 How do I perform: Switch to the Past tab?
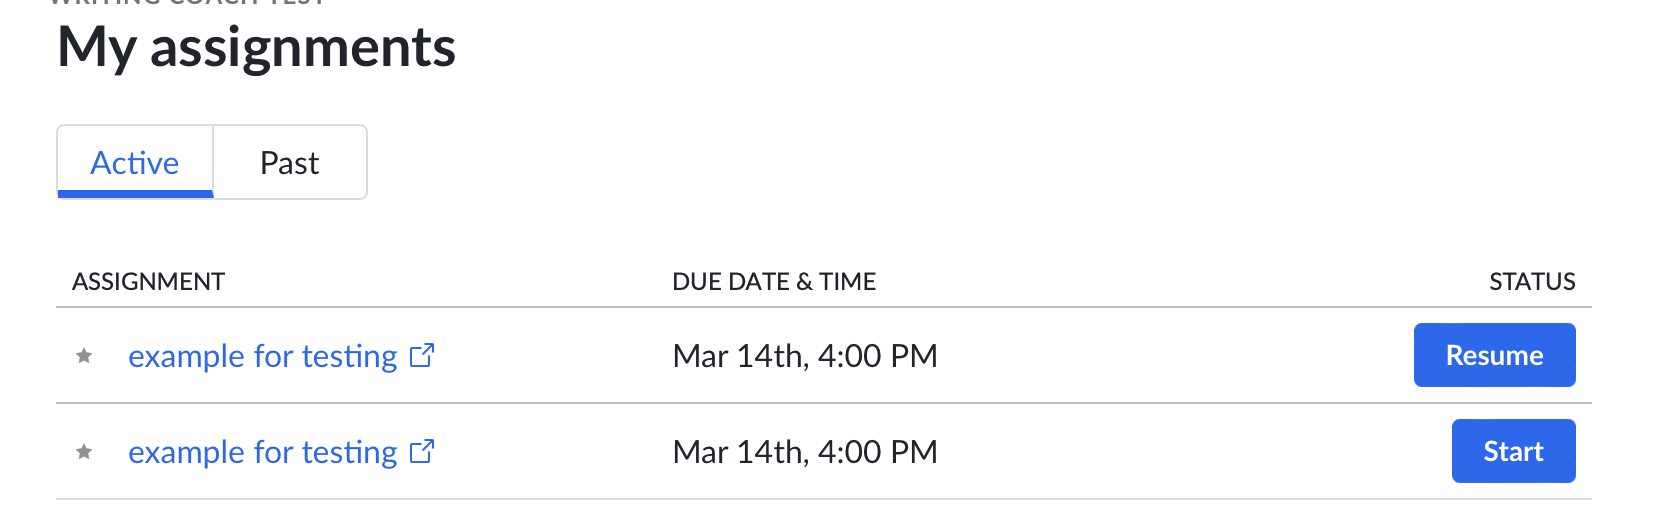[x=290, y=162]
